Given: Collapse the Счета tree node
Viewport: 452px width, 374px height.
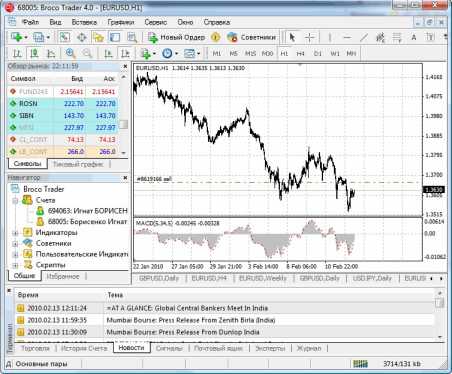Looking at the screenshot, I should [15, 200].
